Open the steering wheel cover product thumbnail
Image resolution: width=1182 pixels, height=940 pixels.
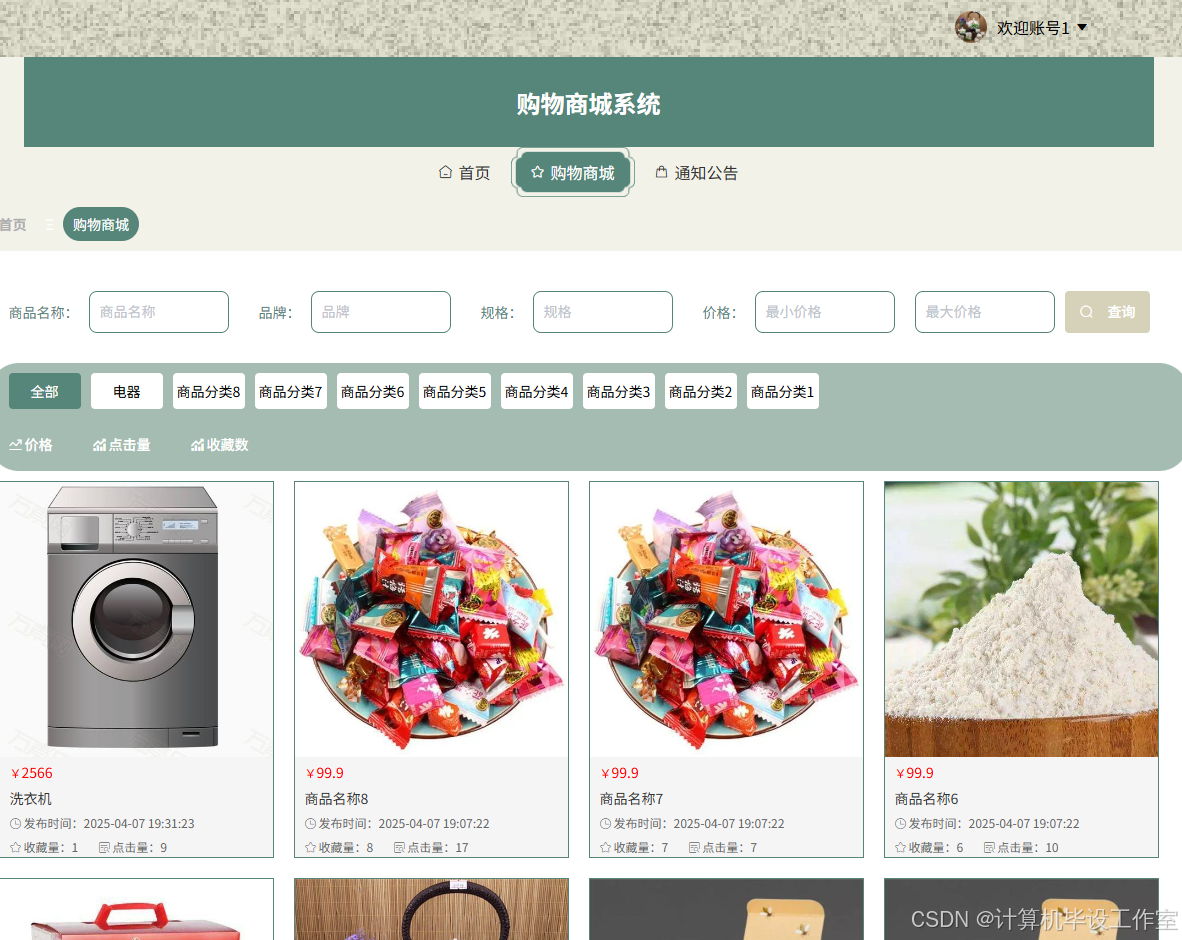coord(431,909)
